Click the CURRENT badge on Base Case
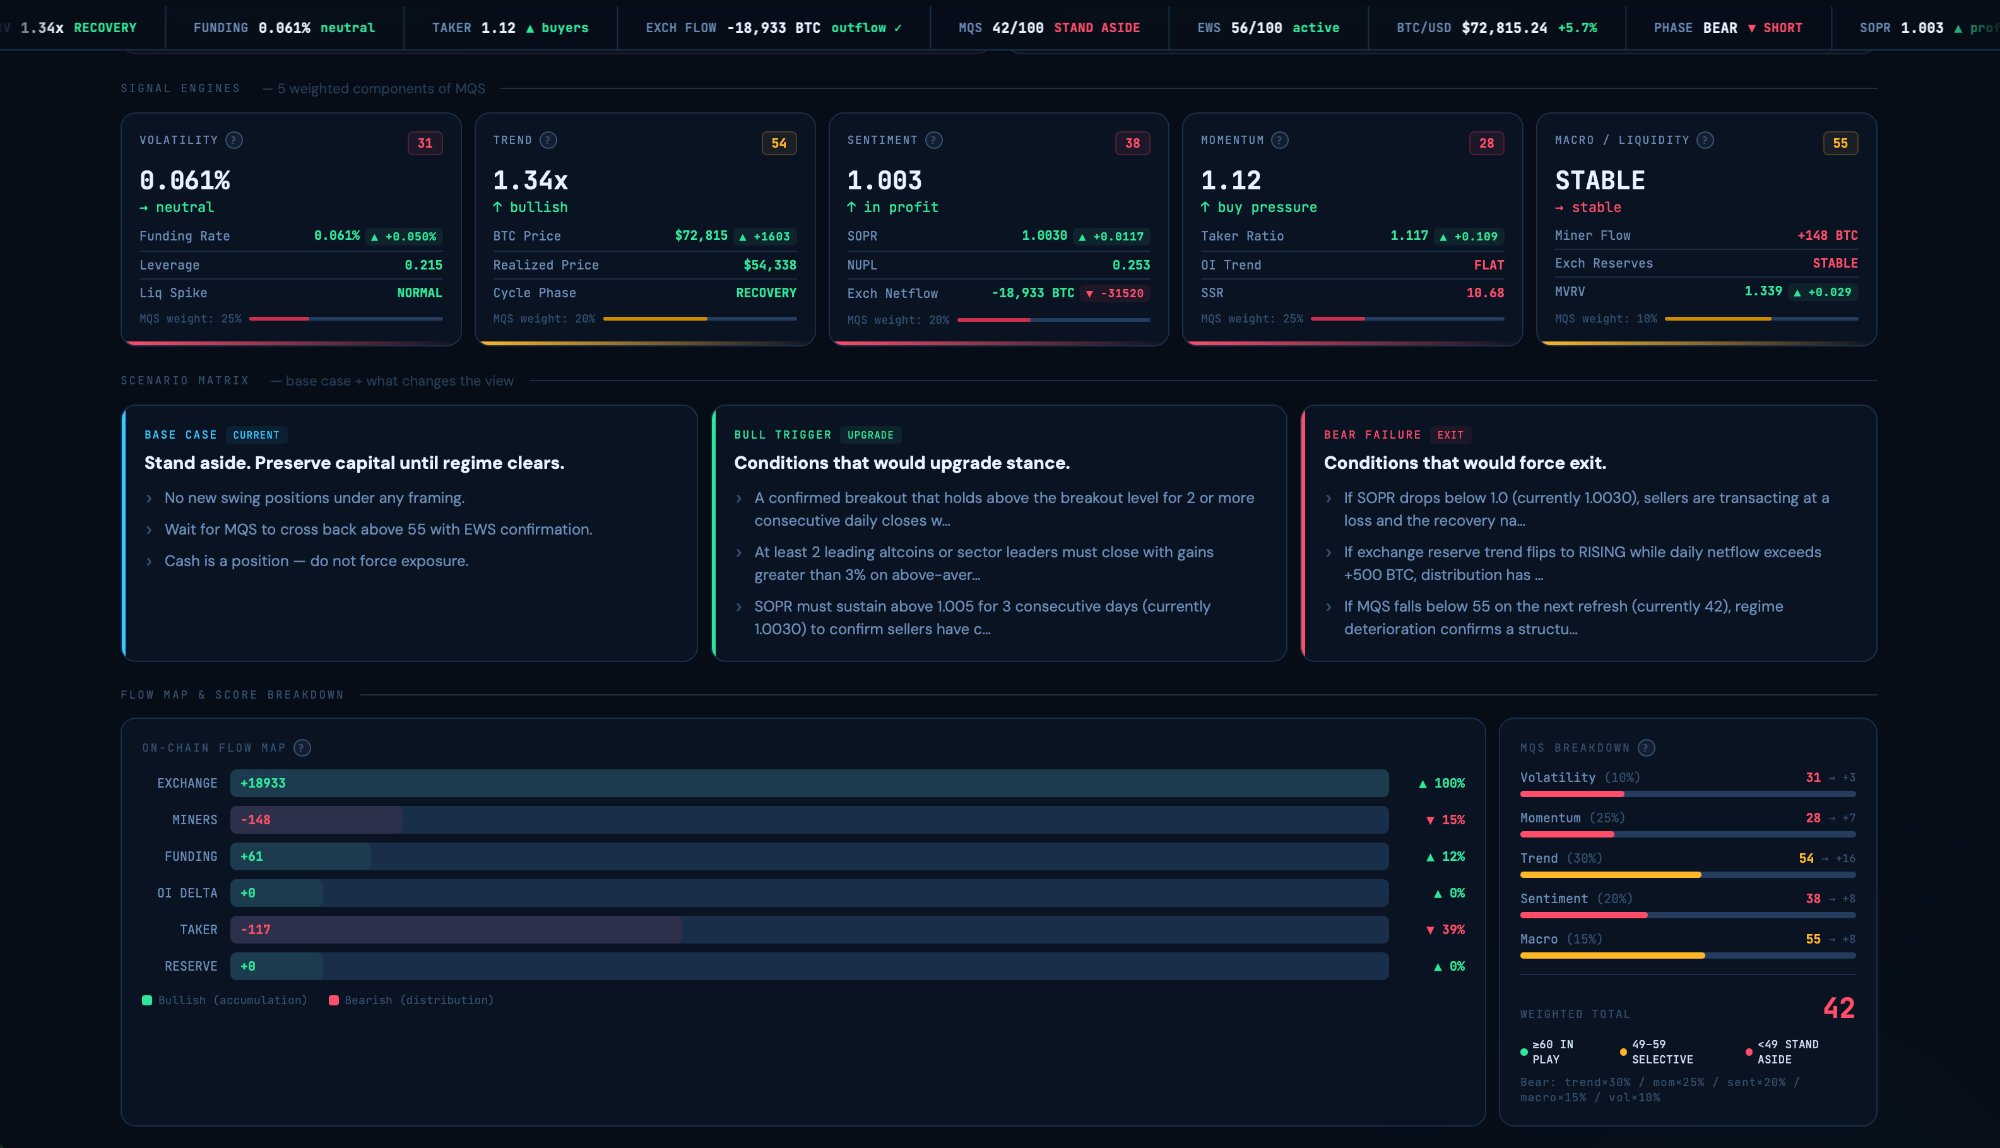The image size is (2000, 1148). point(256,434)
